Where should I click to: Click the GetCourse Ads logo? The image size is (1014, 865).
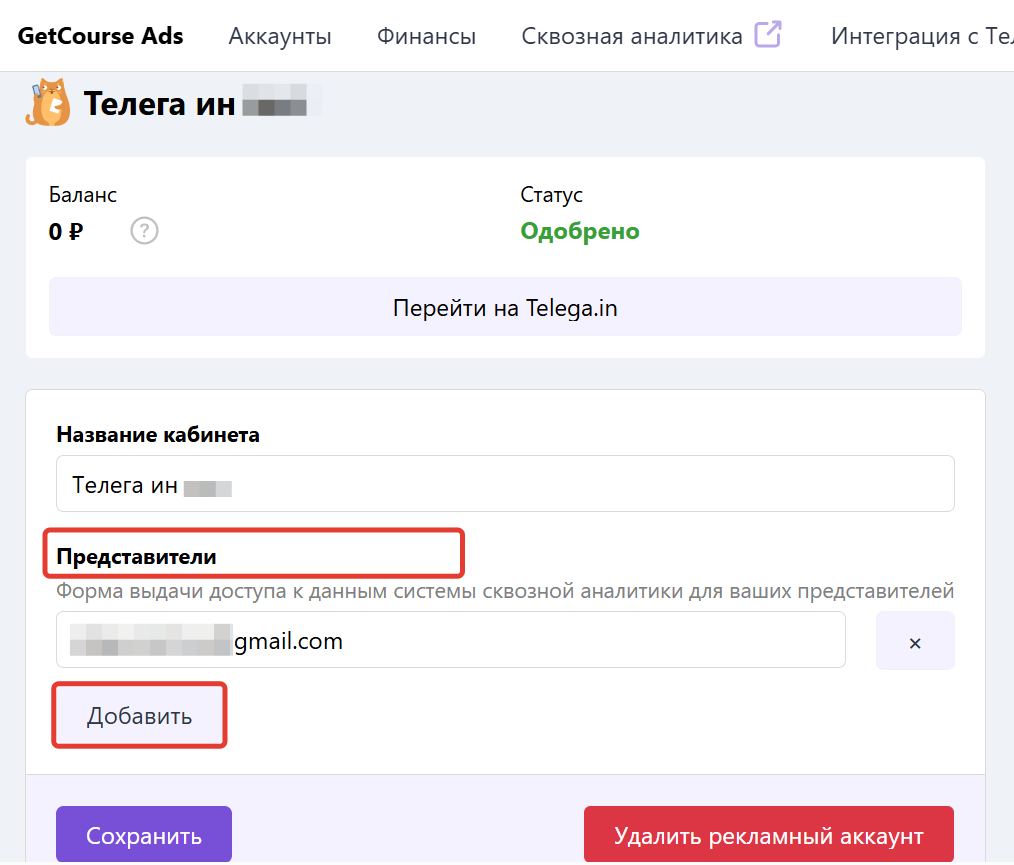[100, 35]
